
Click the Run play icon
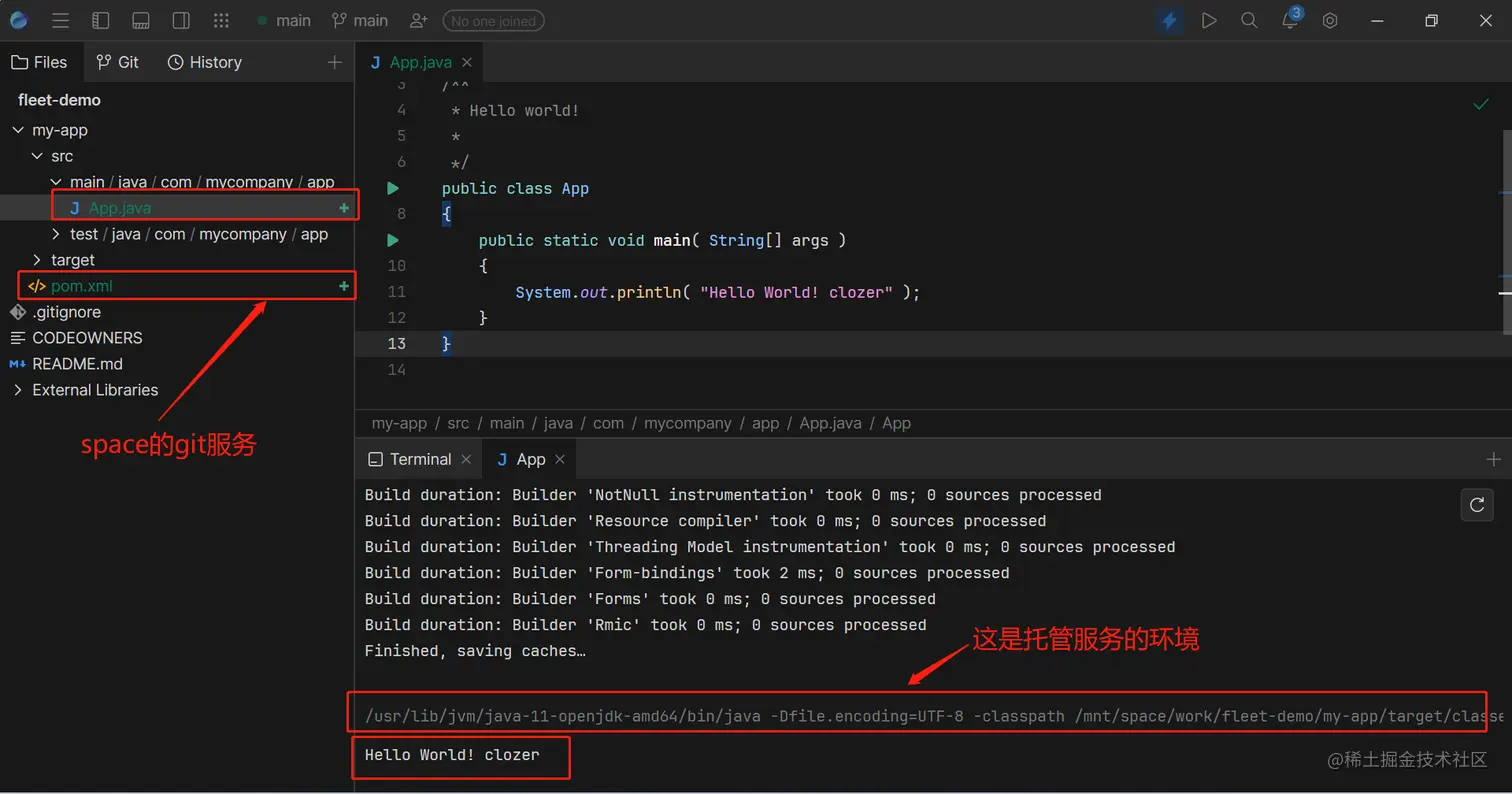[1209, 20]
